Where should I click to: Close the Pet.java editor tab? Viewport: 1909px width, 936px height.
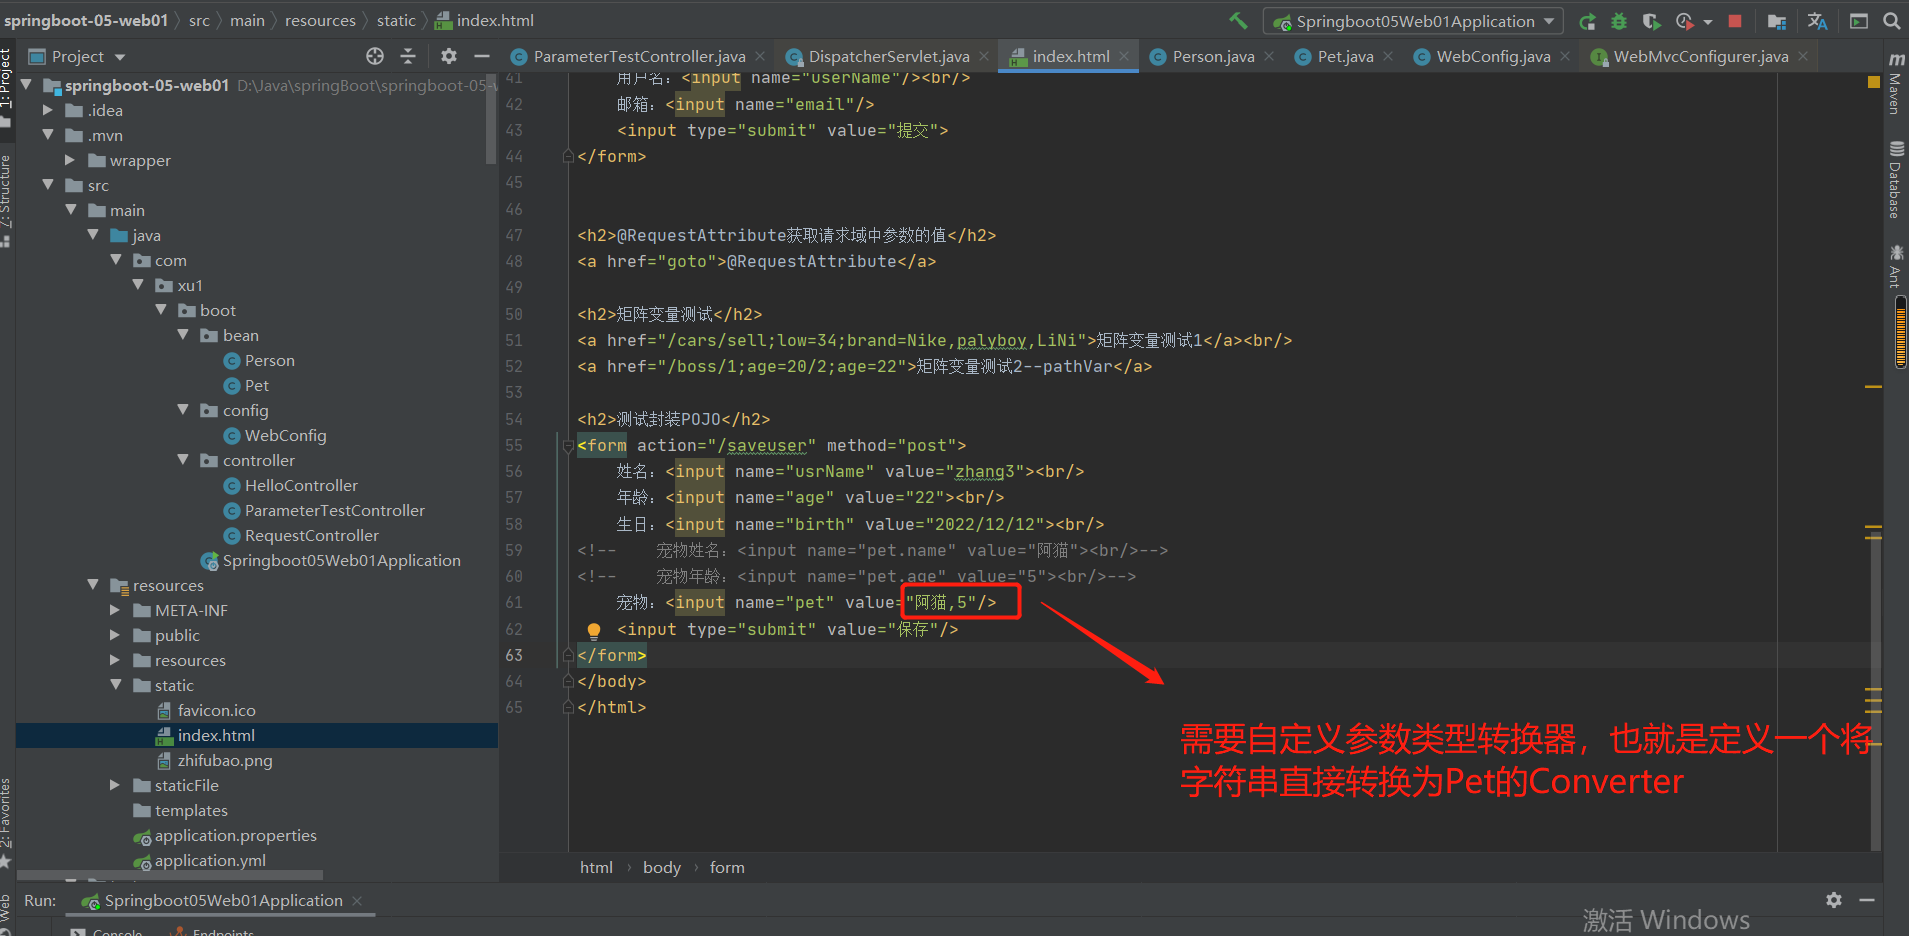(x=1388, y=56)
